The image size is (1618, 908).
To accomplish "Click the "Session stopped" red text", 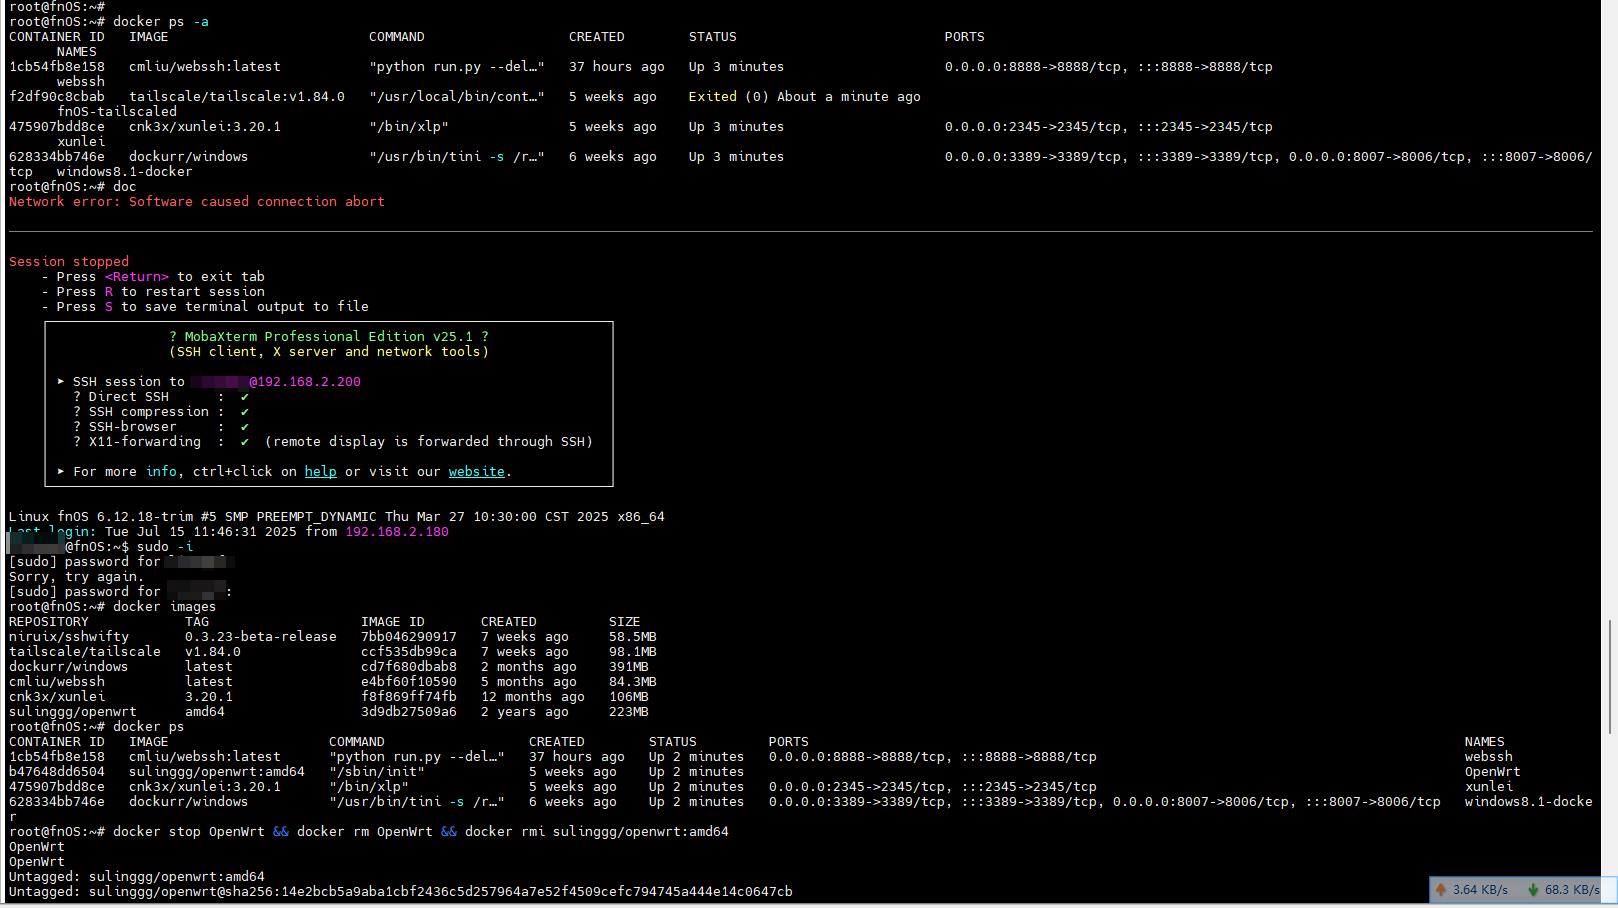I will tap(68, 262).
